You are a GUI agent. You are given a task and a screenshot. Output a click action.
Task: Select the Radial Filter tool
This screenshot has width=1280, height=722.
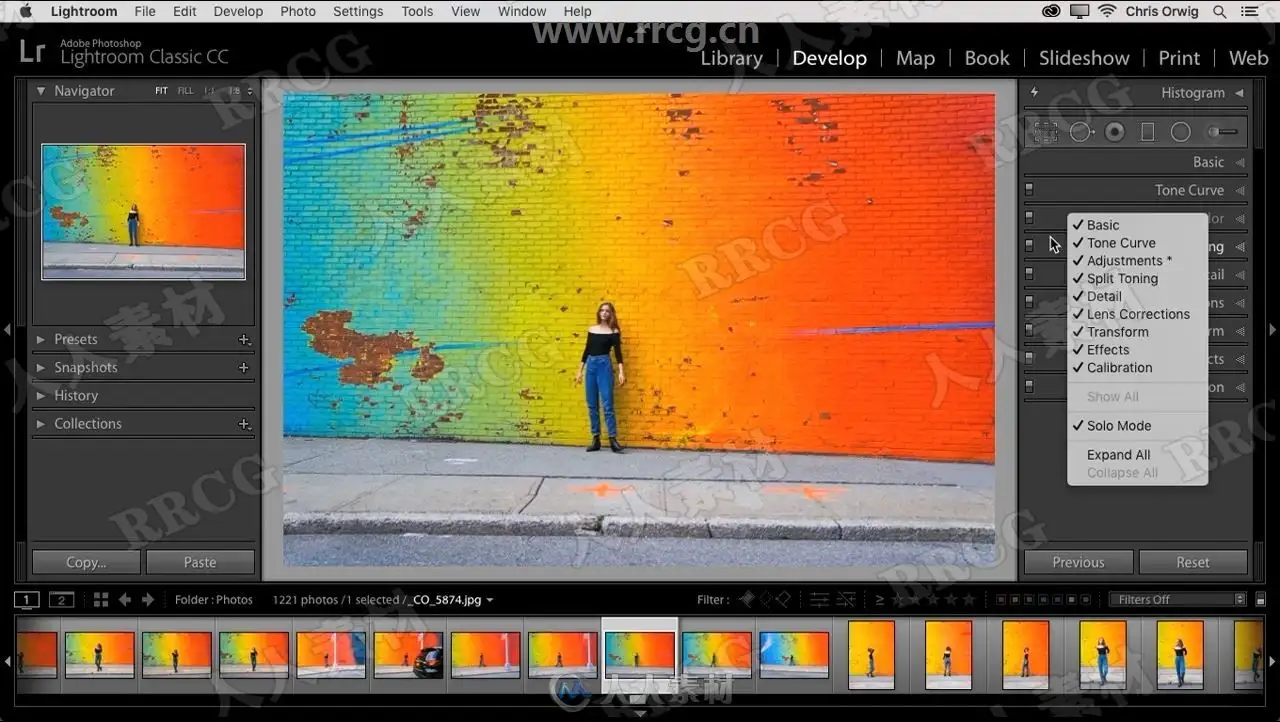click(x=1181, y=132)
